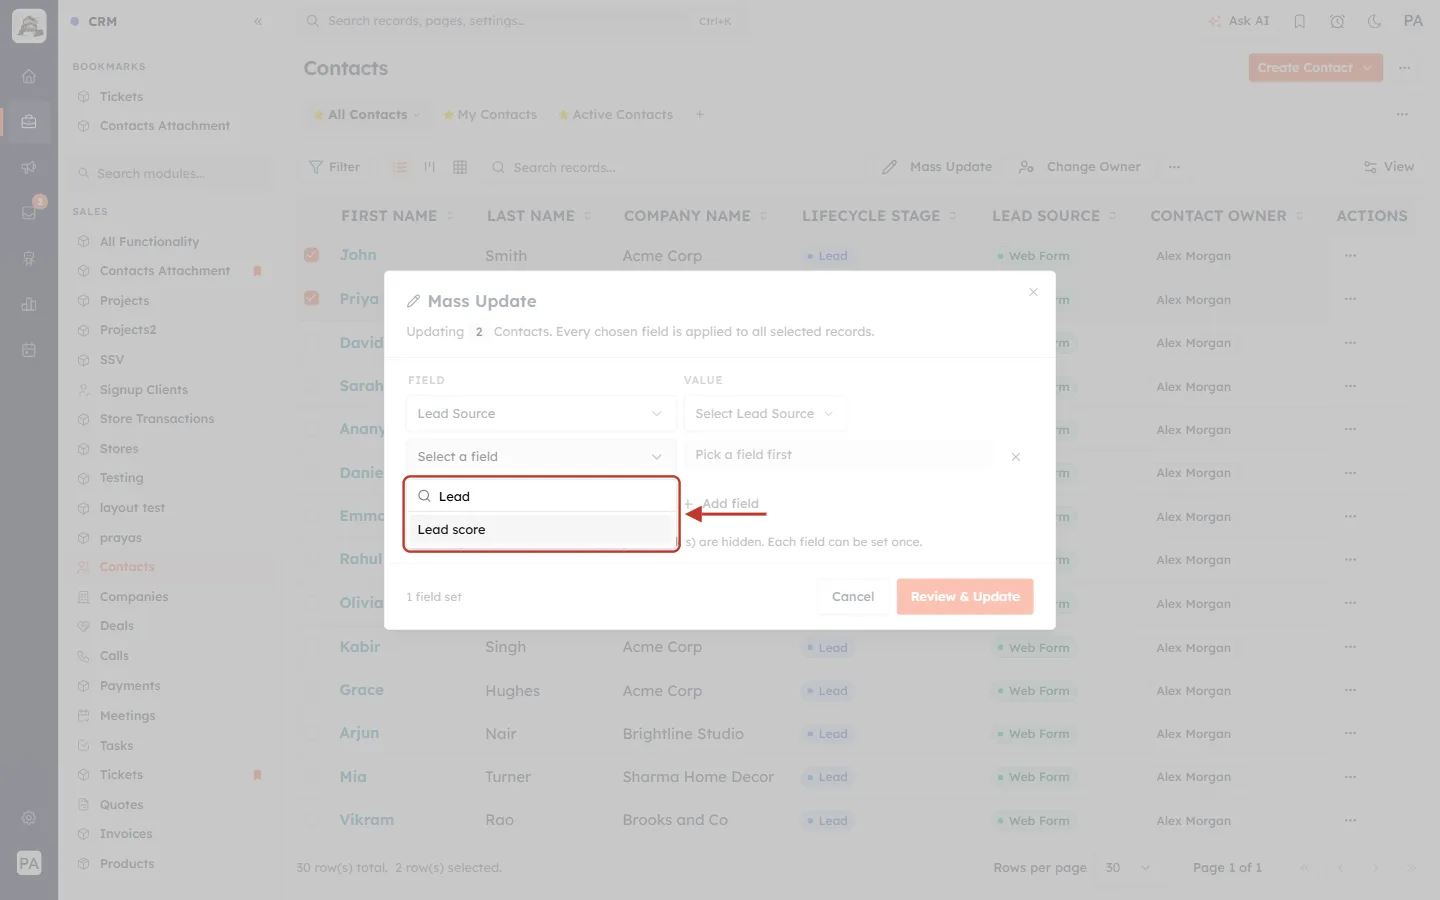Switch to the list view icon
Screen dimensions: 1440x900
click(x=400, y=167)
